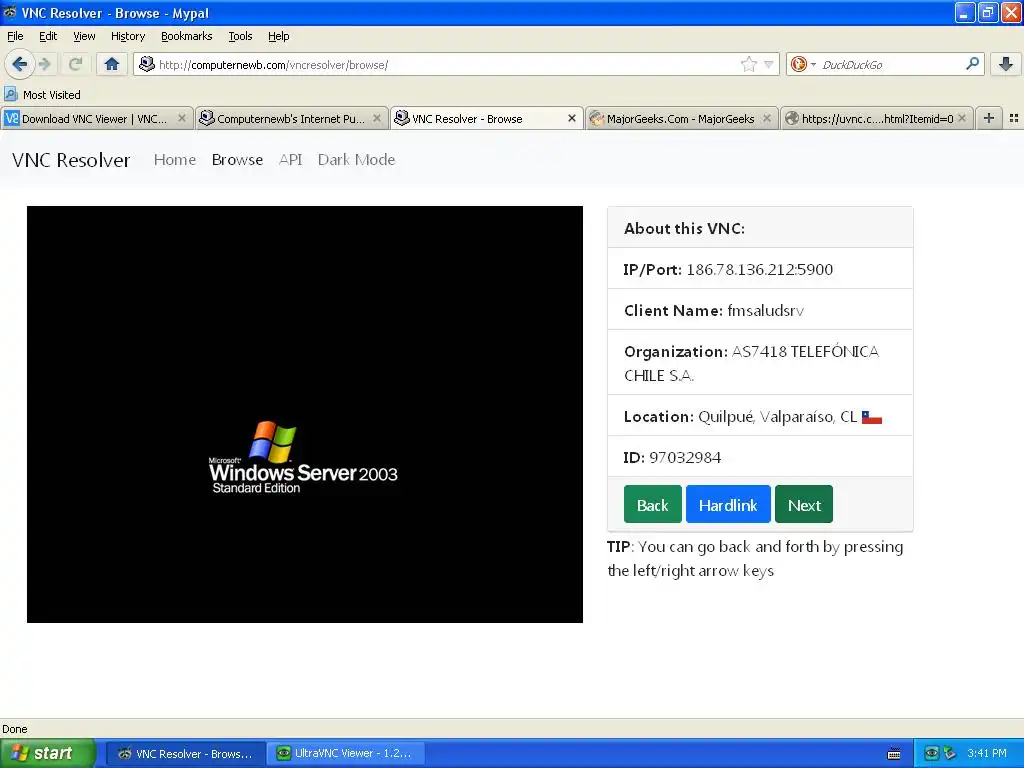Close the uvnc.com tab
The image size is (1024, 768).
[x=962, y=118]
